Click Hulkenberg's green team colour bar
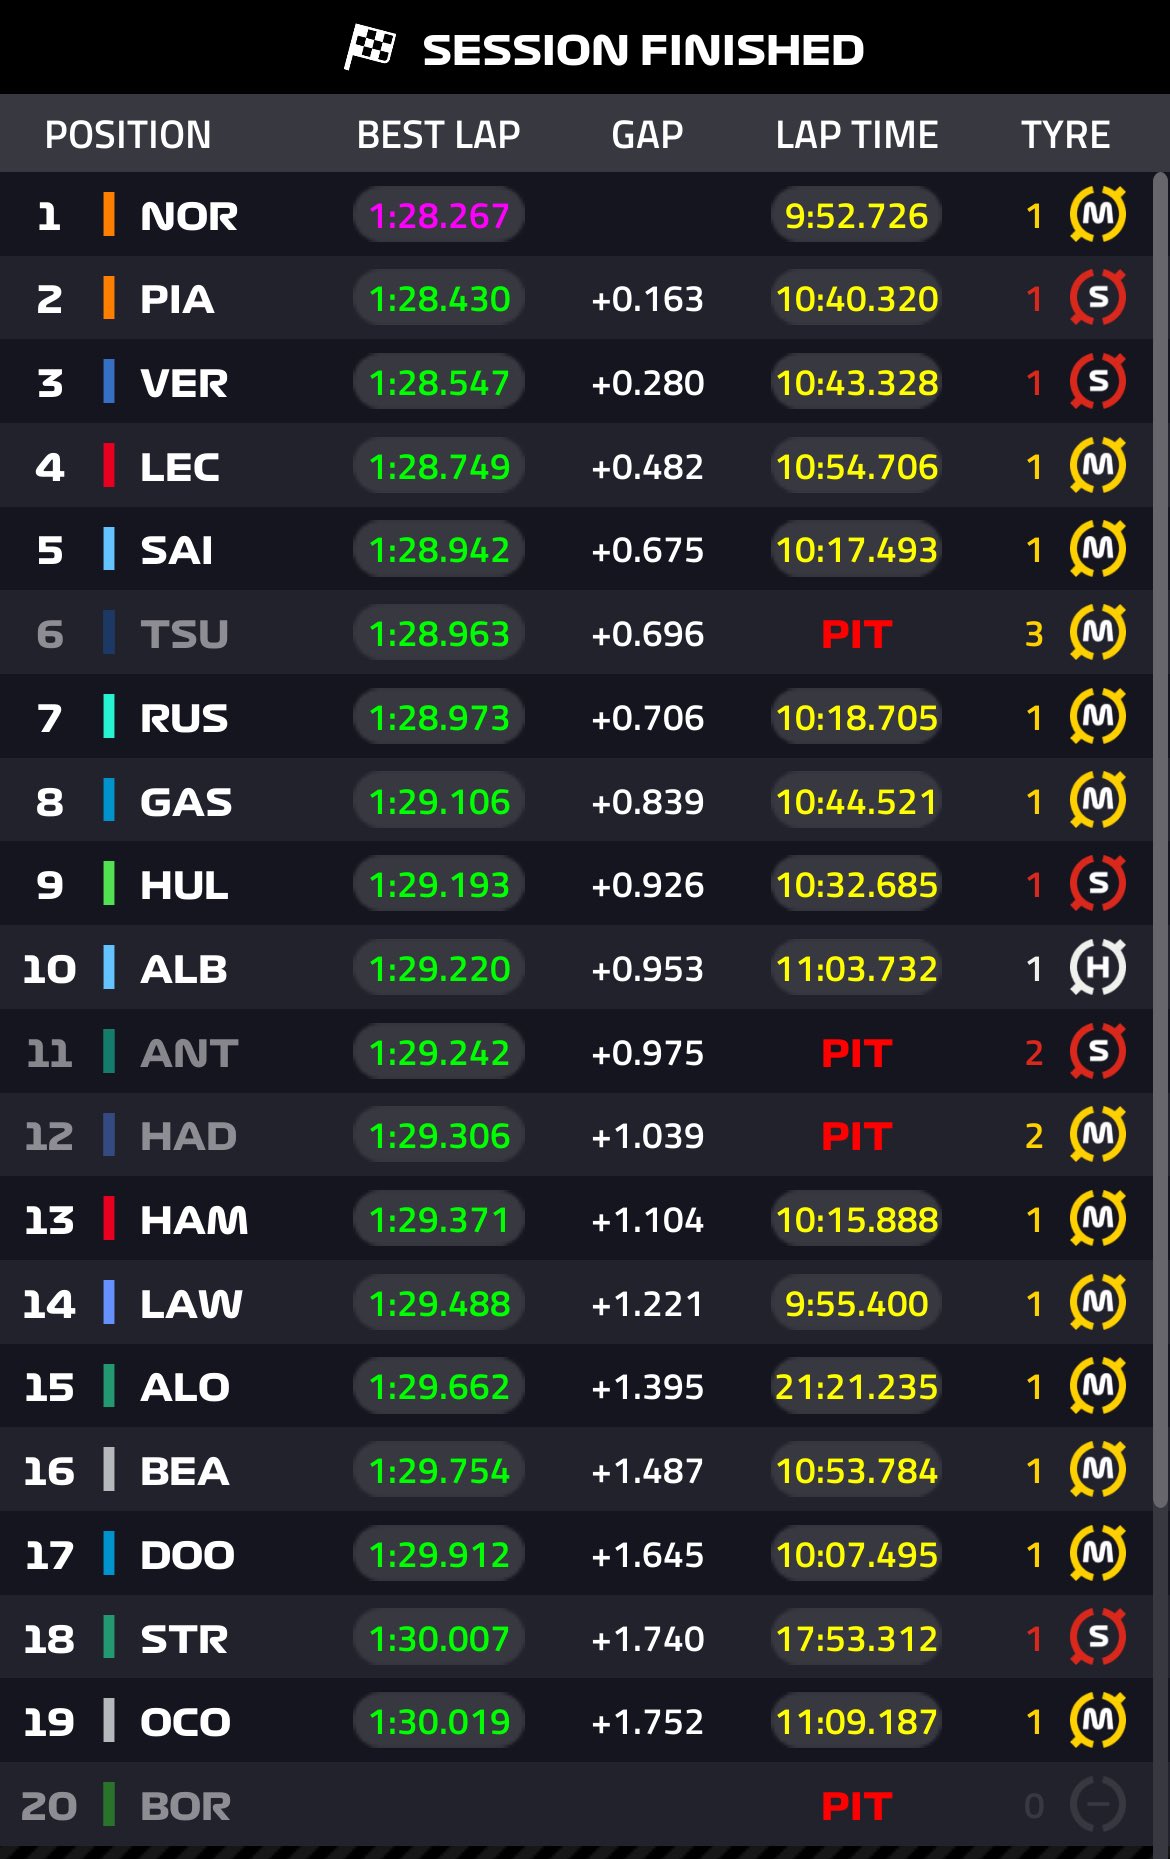1170x1859 pixels. coord(109,884)
